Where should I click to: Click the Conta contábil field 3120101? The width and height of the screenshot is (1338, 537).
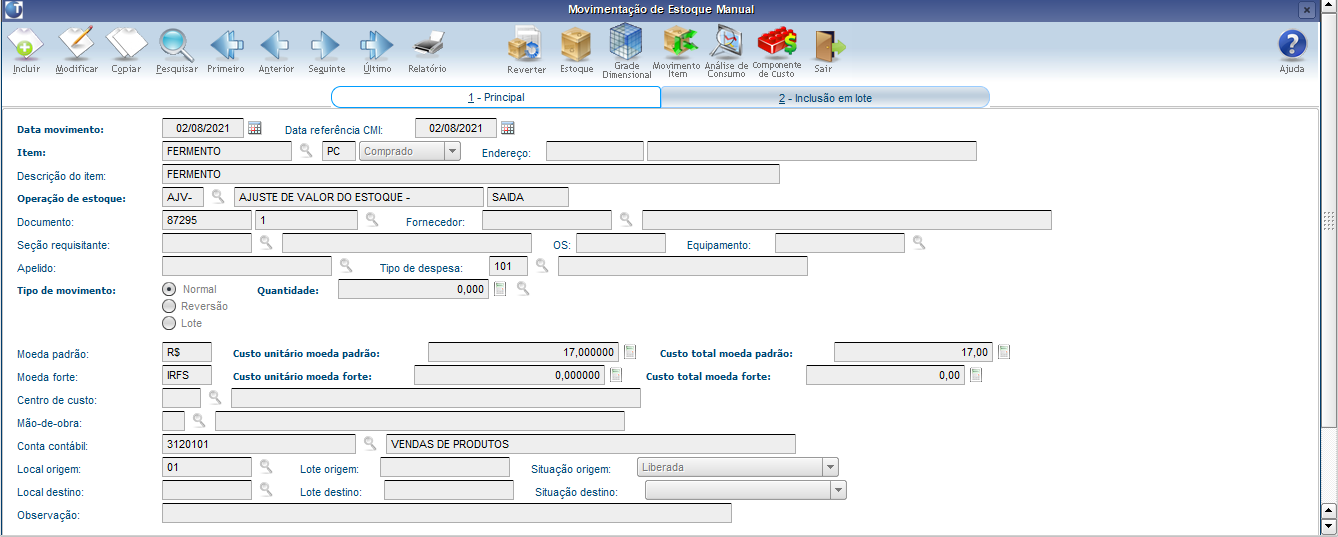pos(259,444)
